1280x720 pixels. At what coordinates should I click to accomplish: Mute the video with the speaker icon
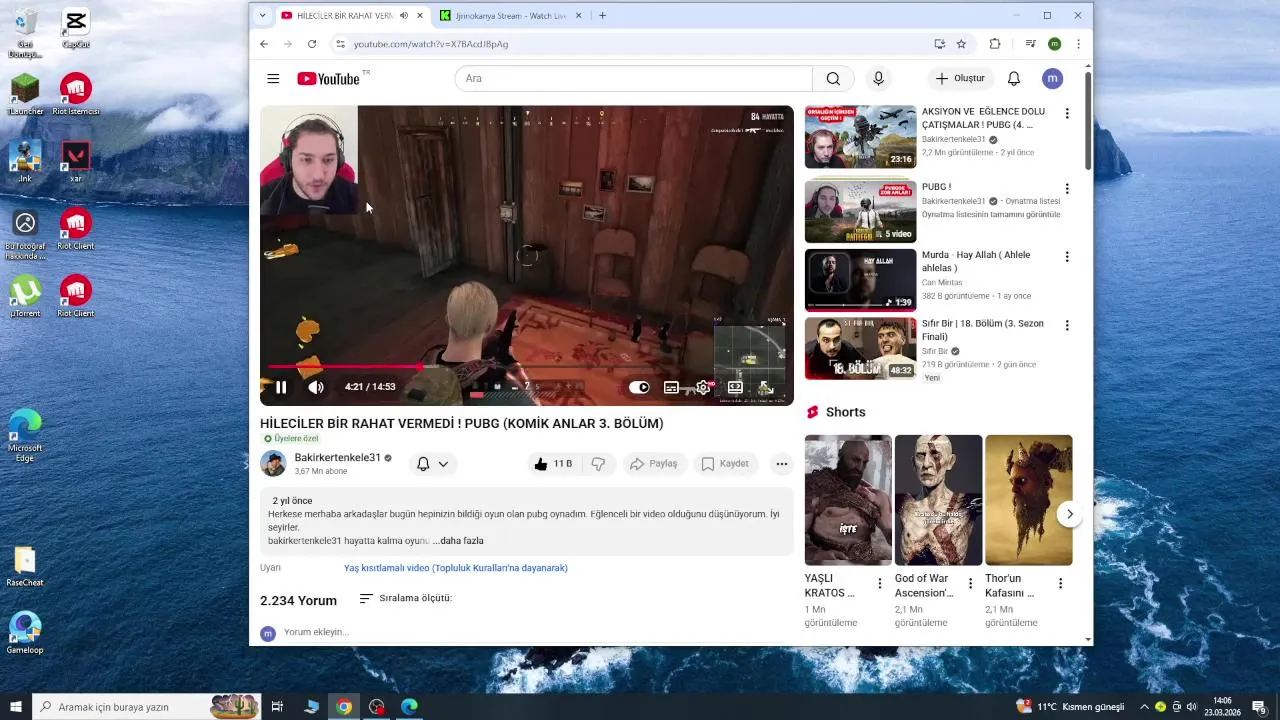coord(316,387)
